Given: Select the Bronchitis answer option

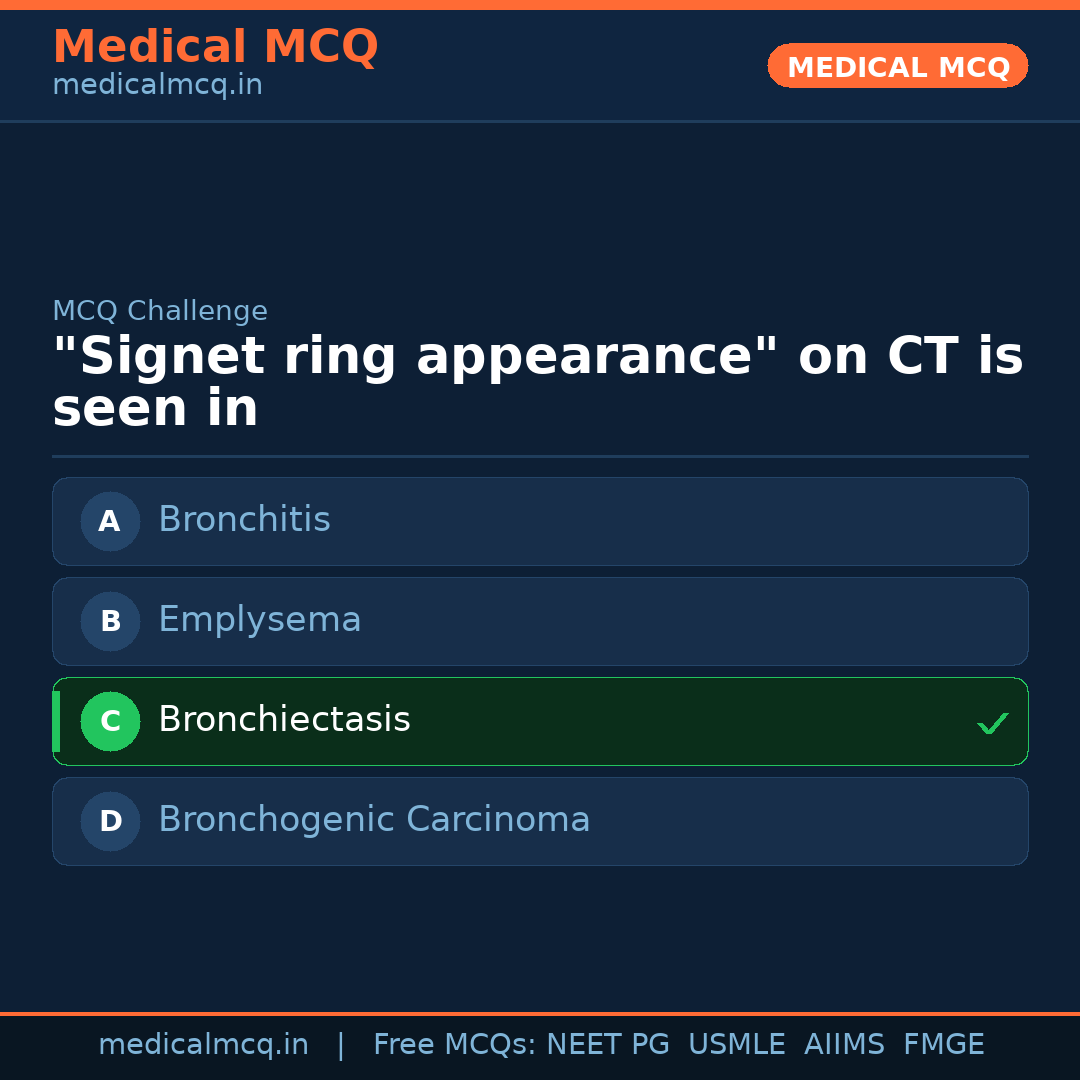Looking at the screenshot, I should [x=540, y=521].
